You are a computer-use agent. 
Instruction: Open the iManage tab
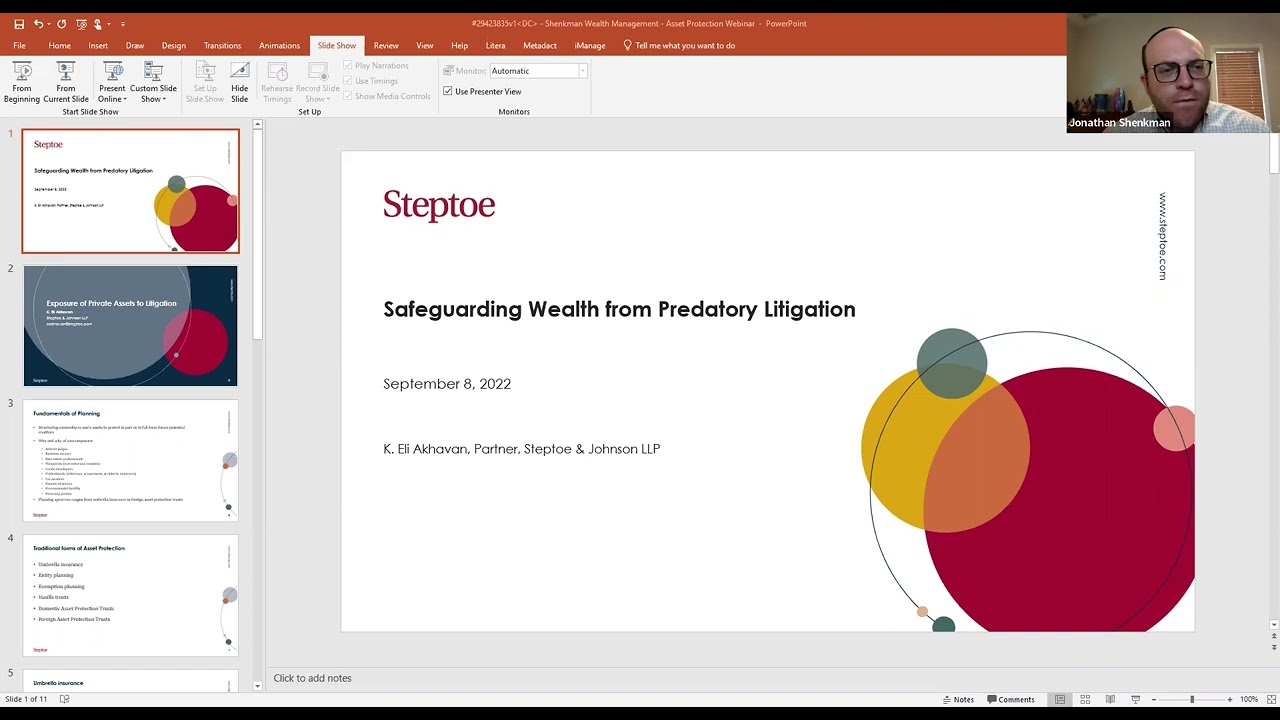[x=590, y=45]
